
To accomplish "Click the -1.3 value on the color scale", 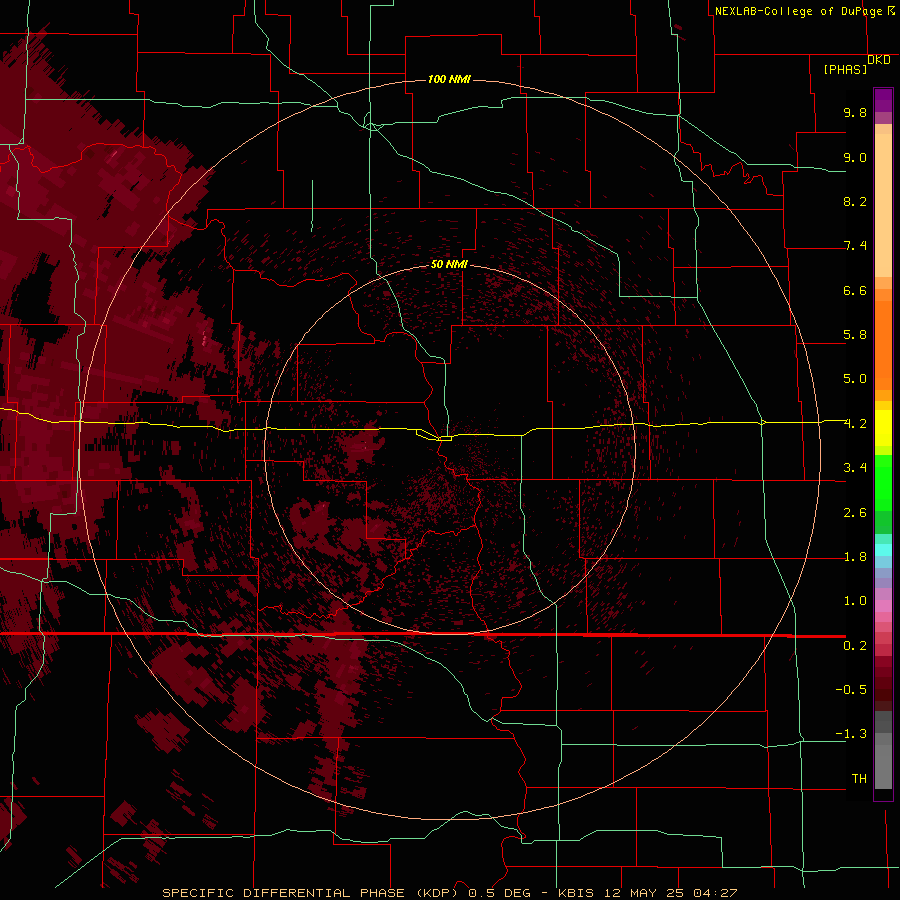I will pos(851,734).
